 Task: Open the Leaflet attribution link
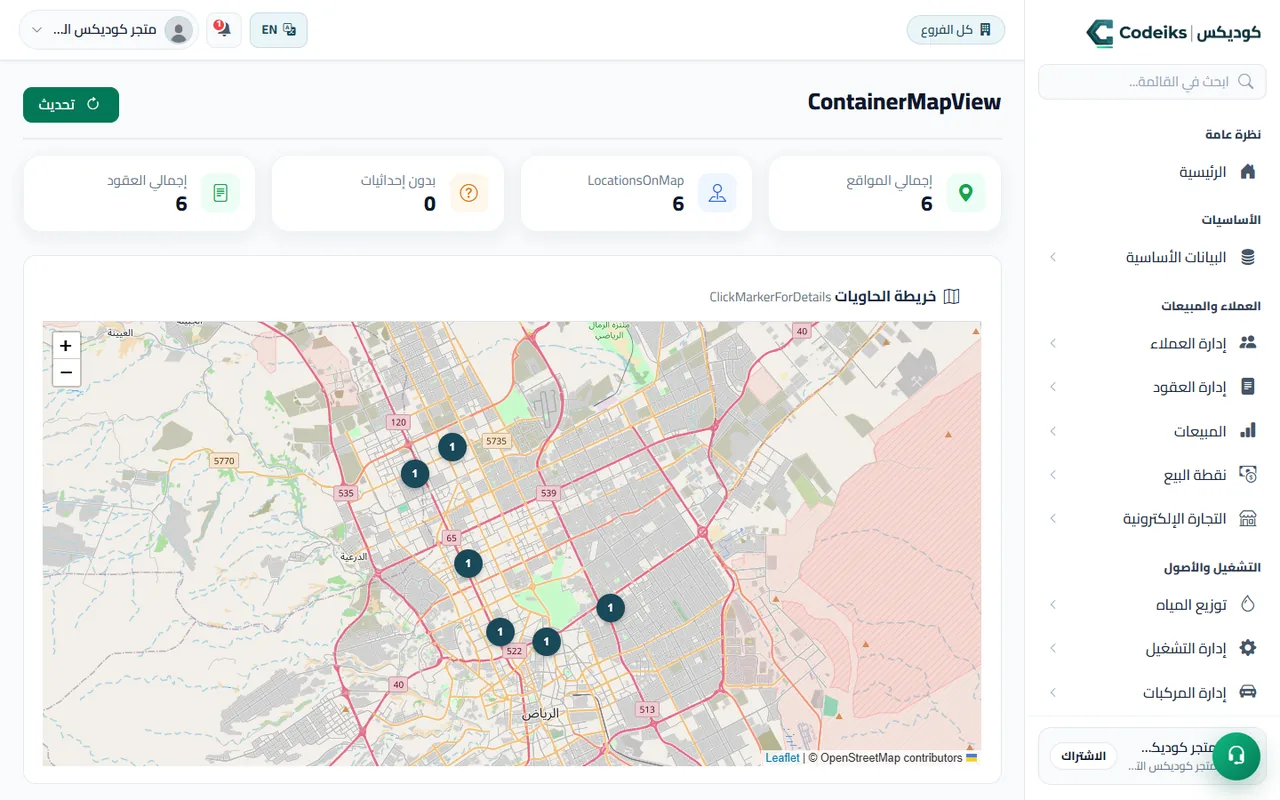[782, 758]
